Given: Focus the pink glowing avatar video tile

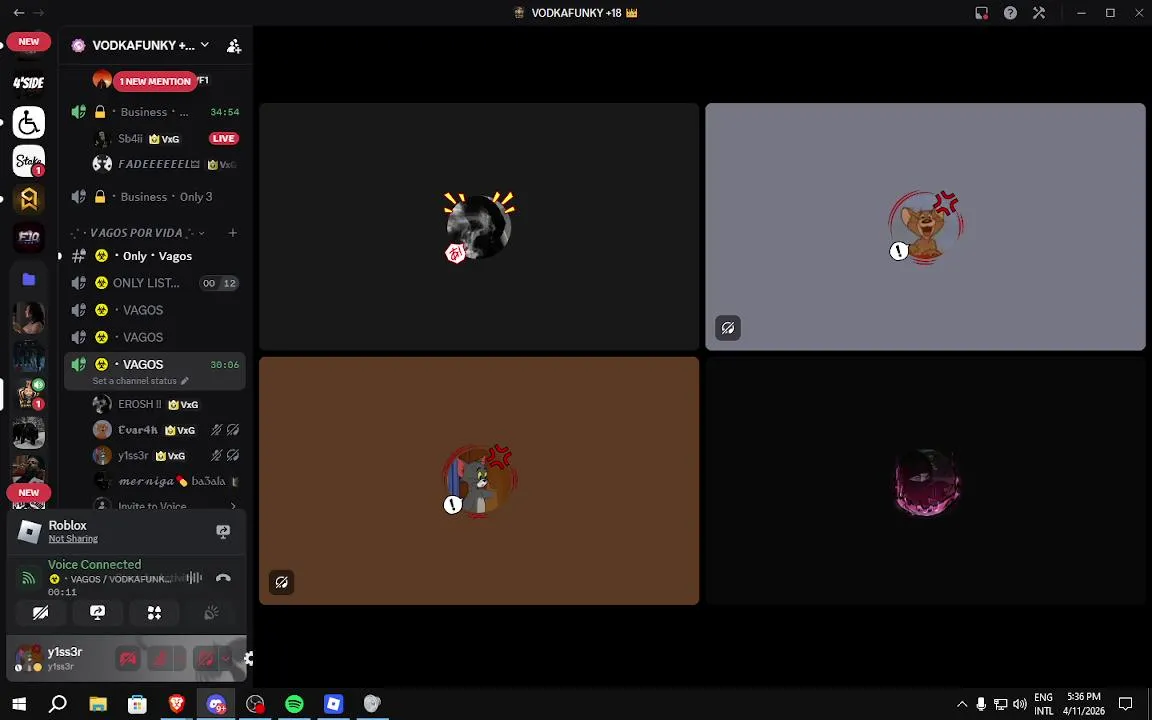Looking at the screenshot, I should [925, 480].
